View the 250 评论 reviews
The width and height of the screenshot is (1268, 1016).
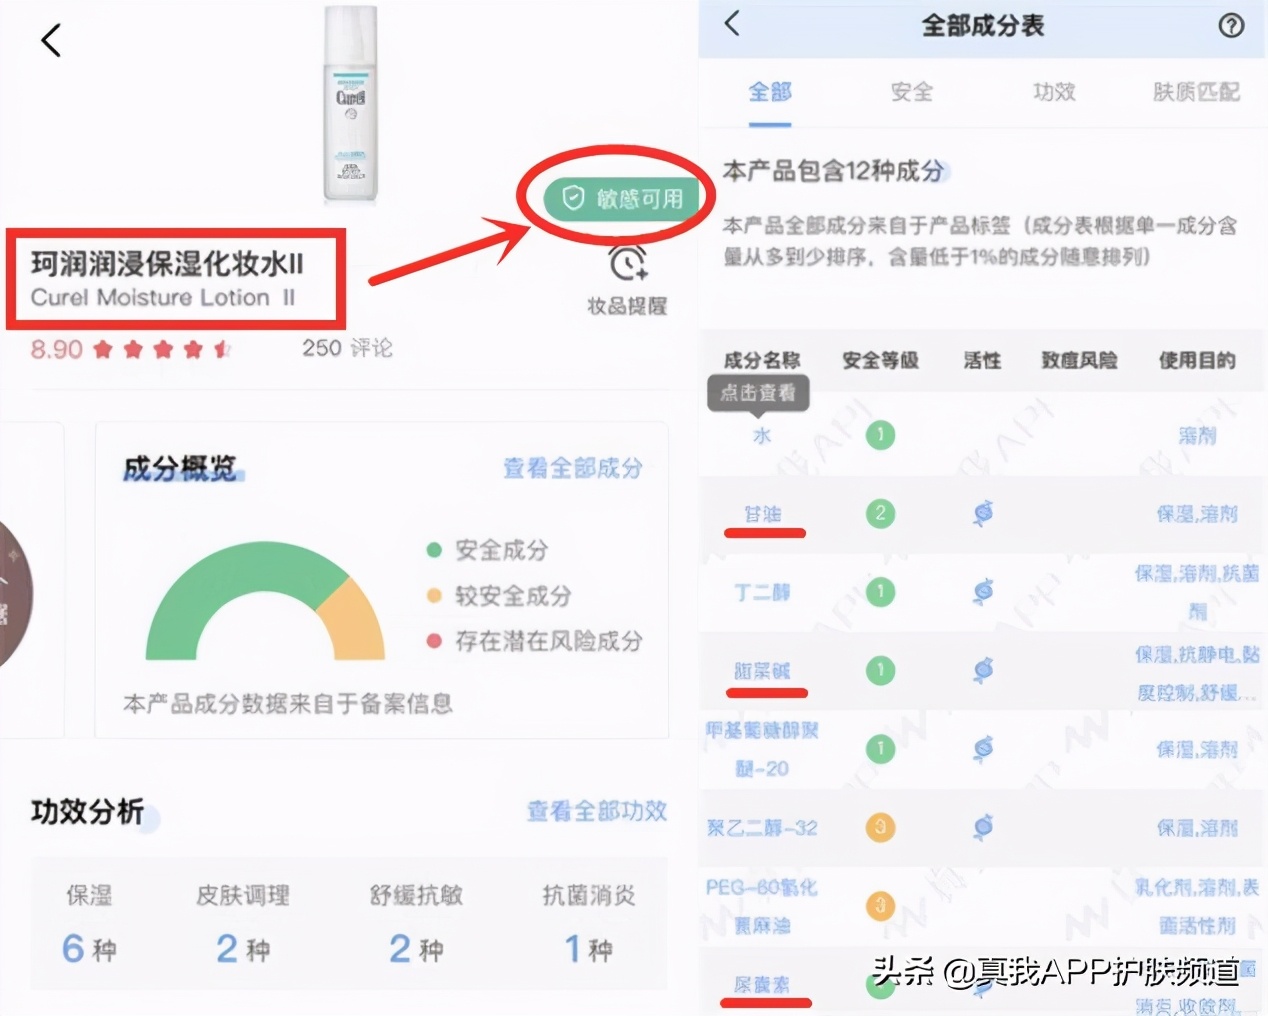tap(348, 348)
